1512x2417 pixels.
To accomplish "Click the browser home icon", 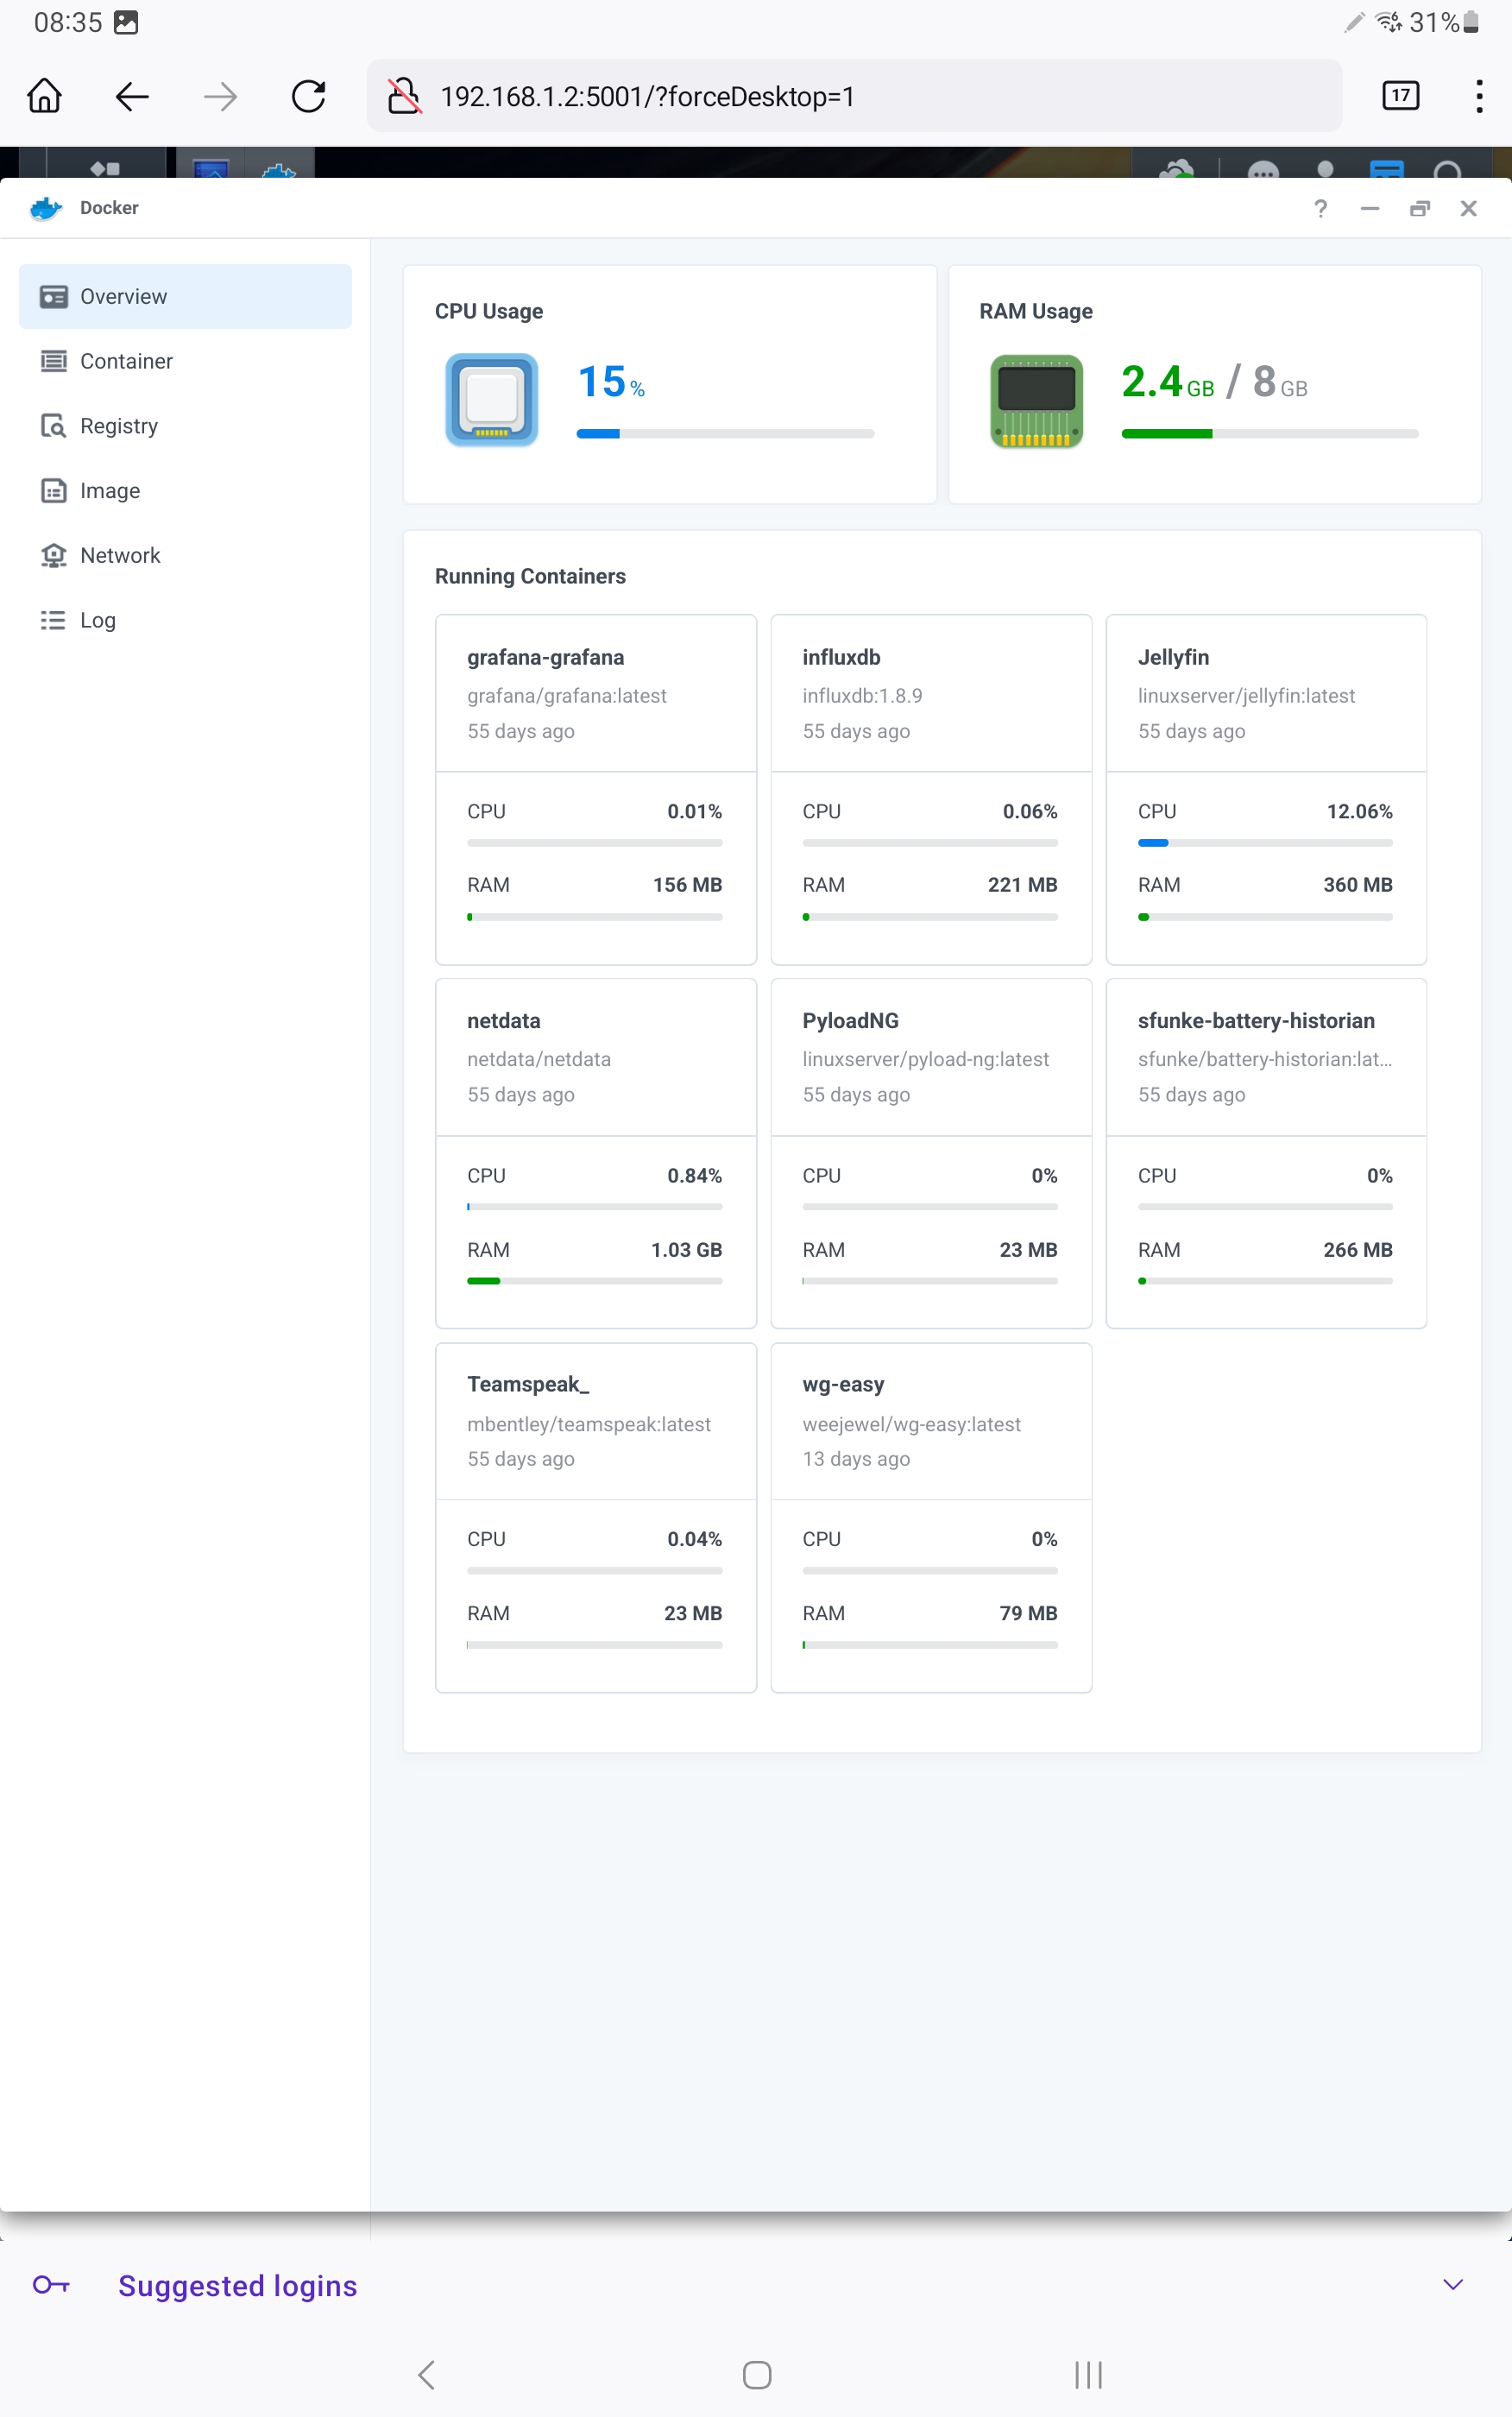I will pyautogui.click(x=44, y=96).
